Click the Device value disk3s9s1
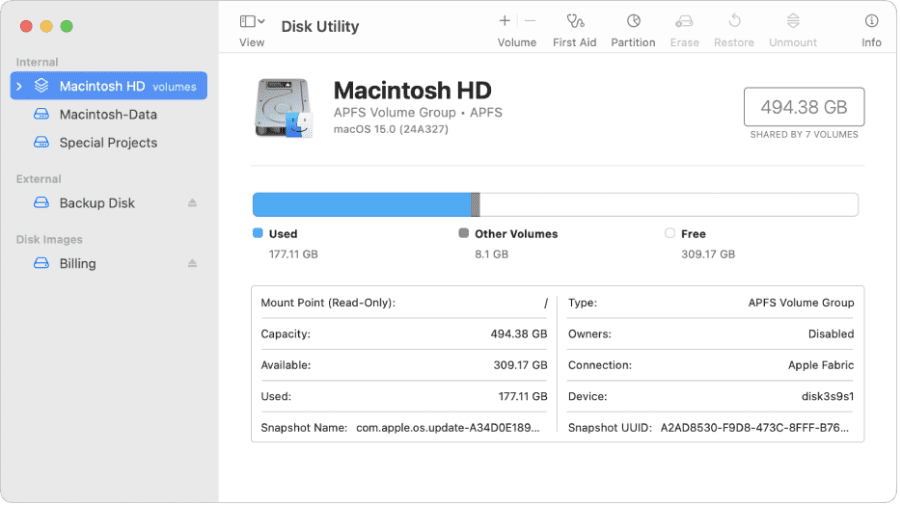 pyautogui.click(x=828, y=397)
